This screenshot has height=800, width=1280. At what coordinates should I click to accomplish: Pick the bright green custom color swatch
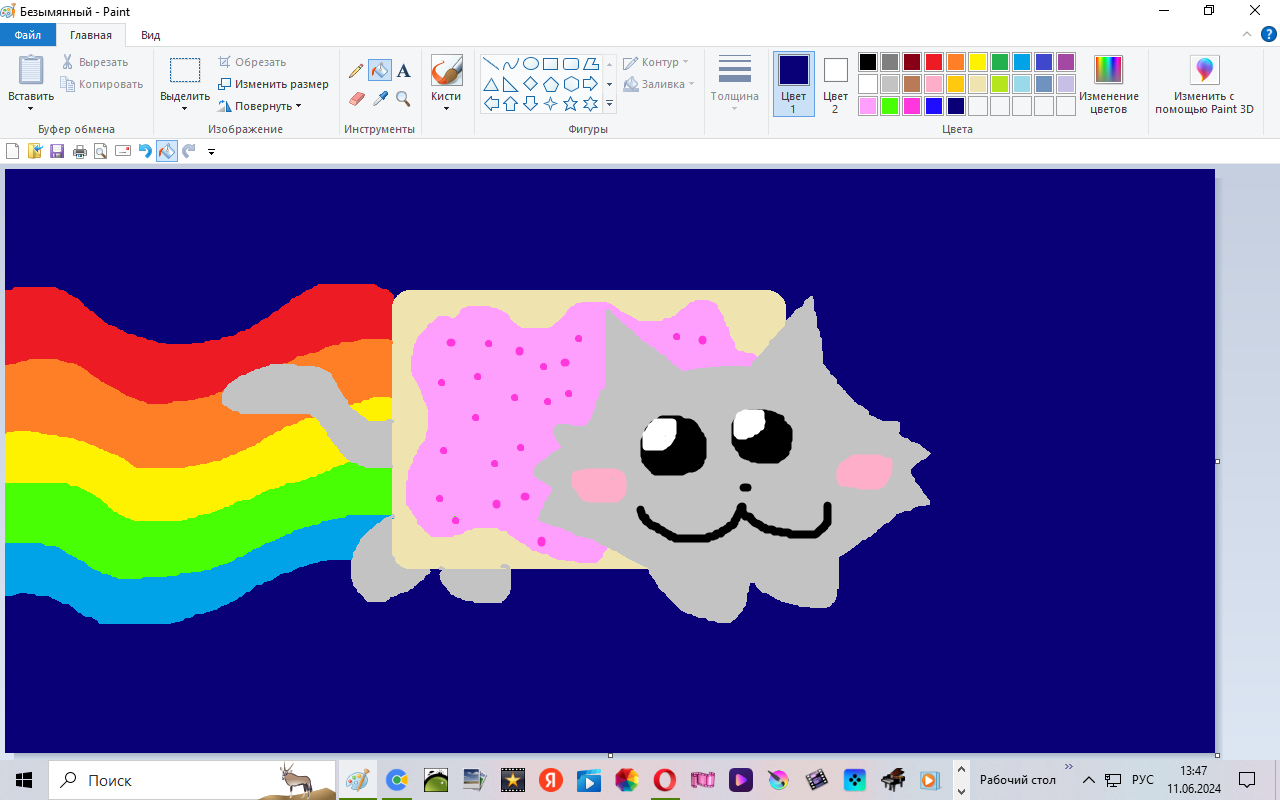(x=890, y=106)
